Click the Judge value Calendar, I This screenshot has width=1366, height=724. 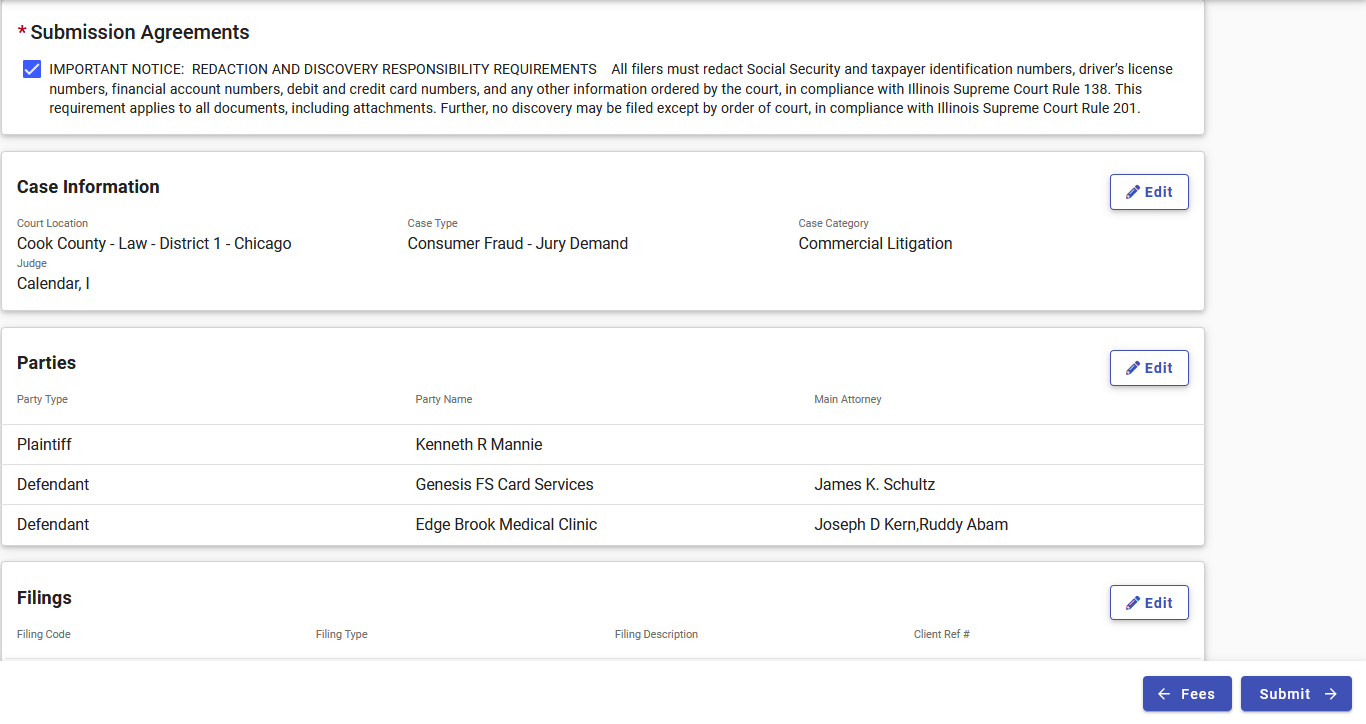[53, 283]
